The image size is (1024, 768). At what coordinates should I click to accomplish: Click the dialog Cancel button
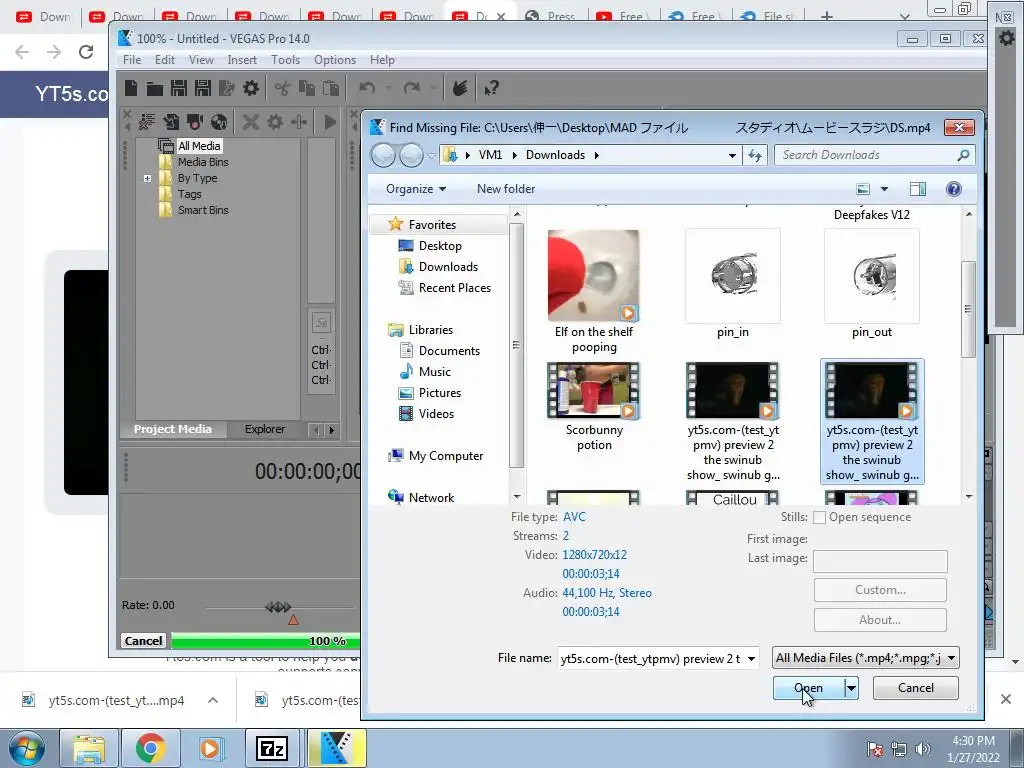(916, 688)
